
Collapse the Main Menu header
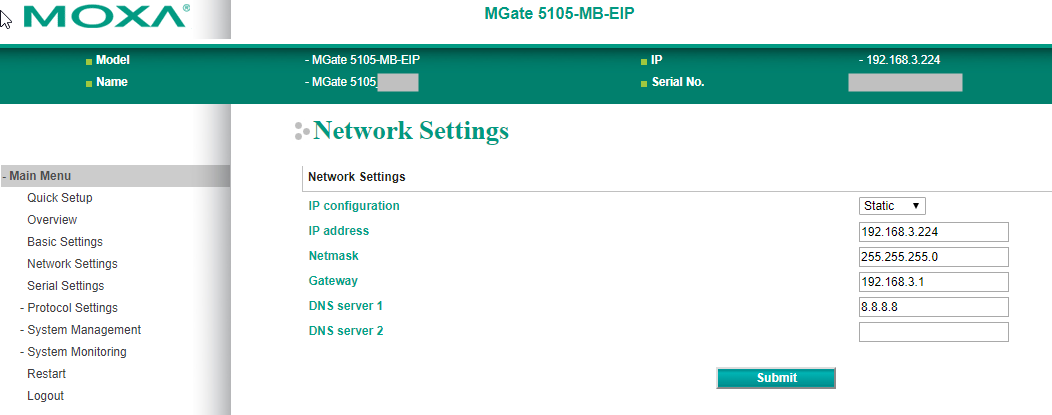coord(115,176)
